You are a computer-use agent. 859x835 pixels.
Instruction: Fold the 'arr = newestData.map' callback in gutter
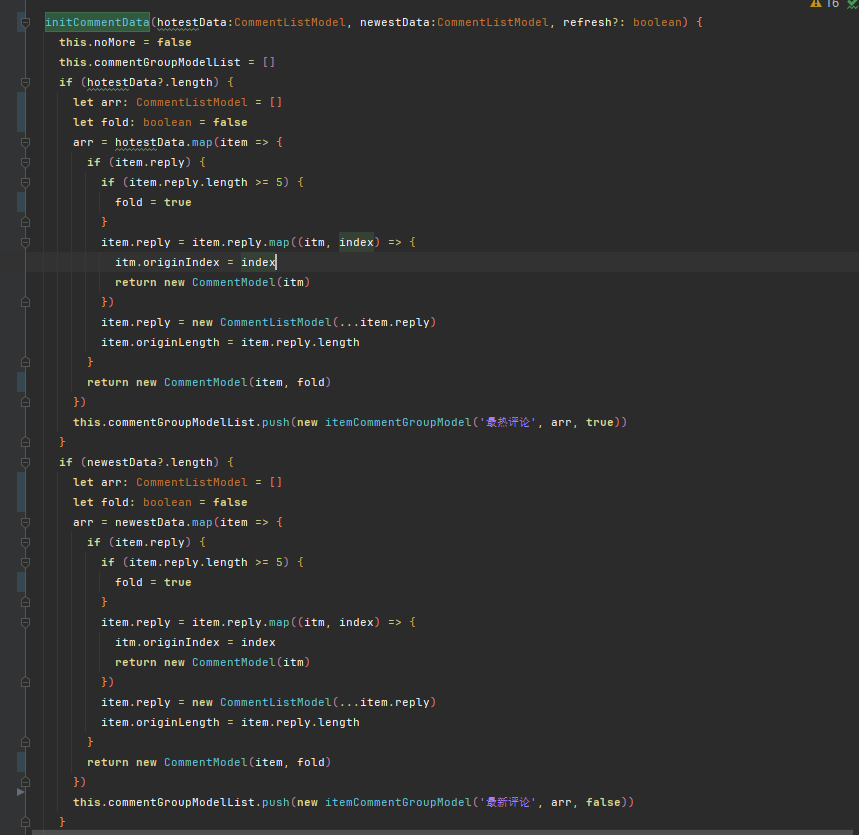click(25, 522)
